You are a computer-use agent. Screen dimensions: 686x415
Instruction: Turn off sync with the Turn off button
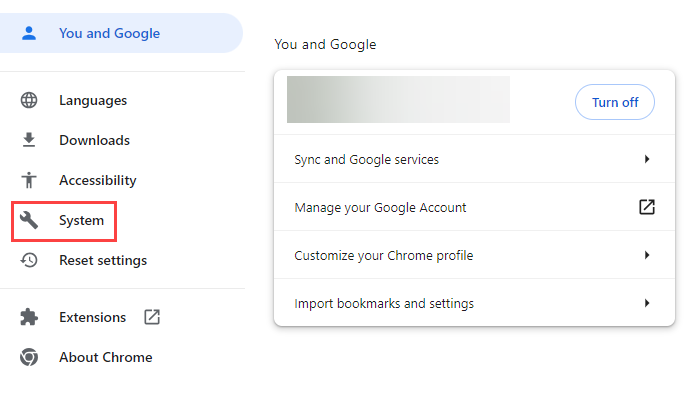[615, 102]
